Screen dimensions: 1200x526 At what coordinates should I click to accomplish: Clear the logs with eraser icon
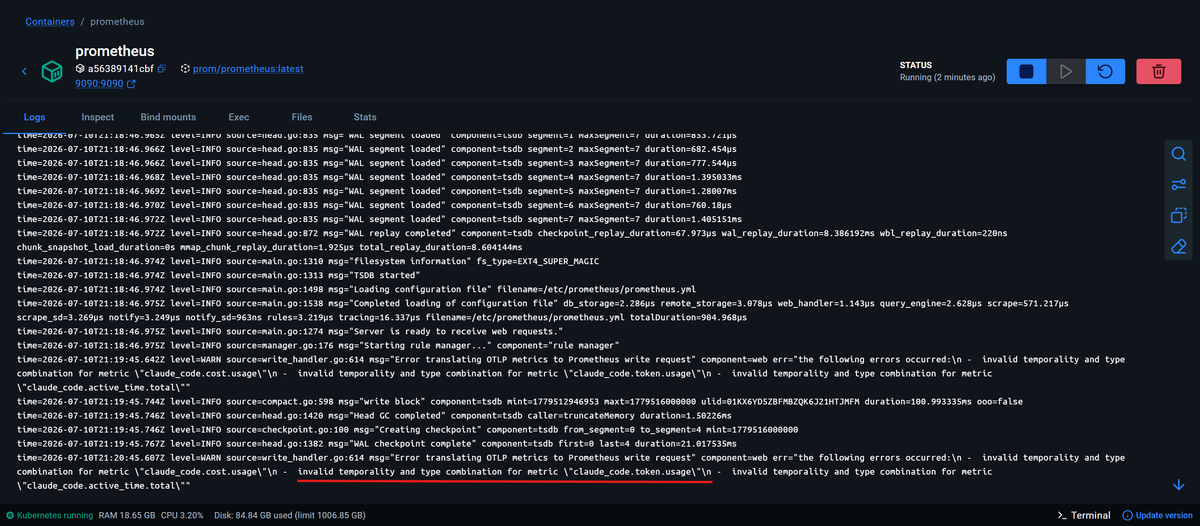(x=1179, y=246)
